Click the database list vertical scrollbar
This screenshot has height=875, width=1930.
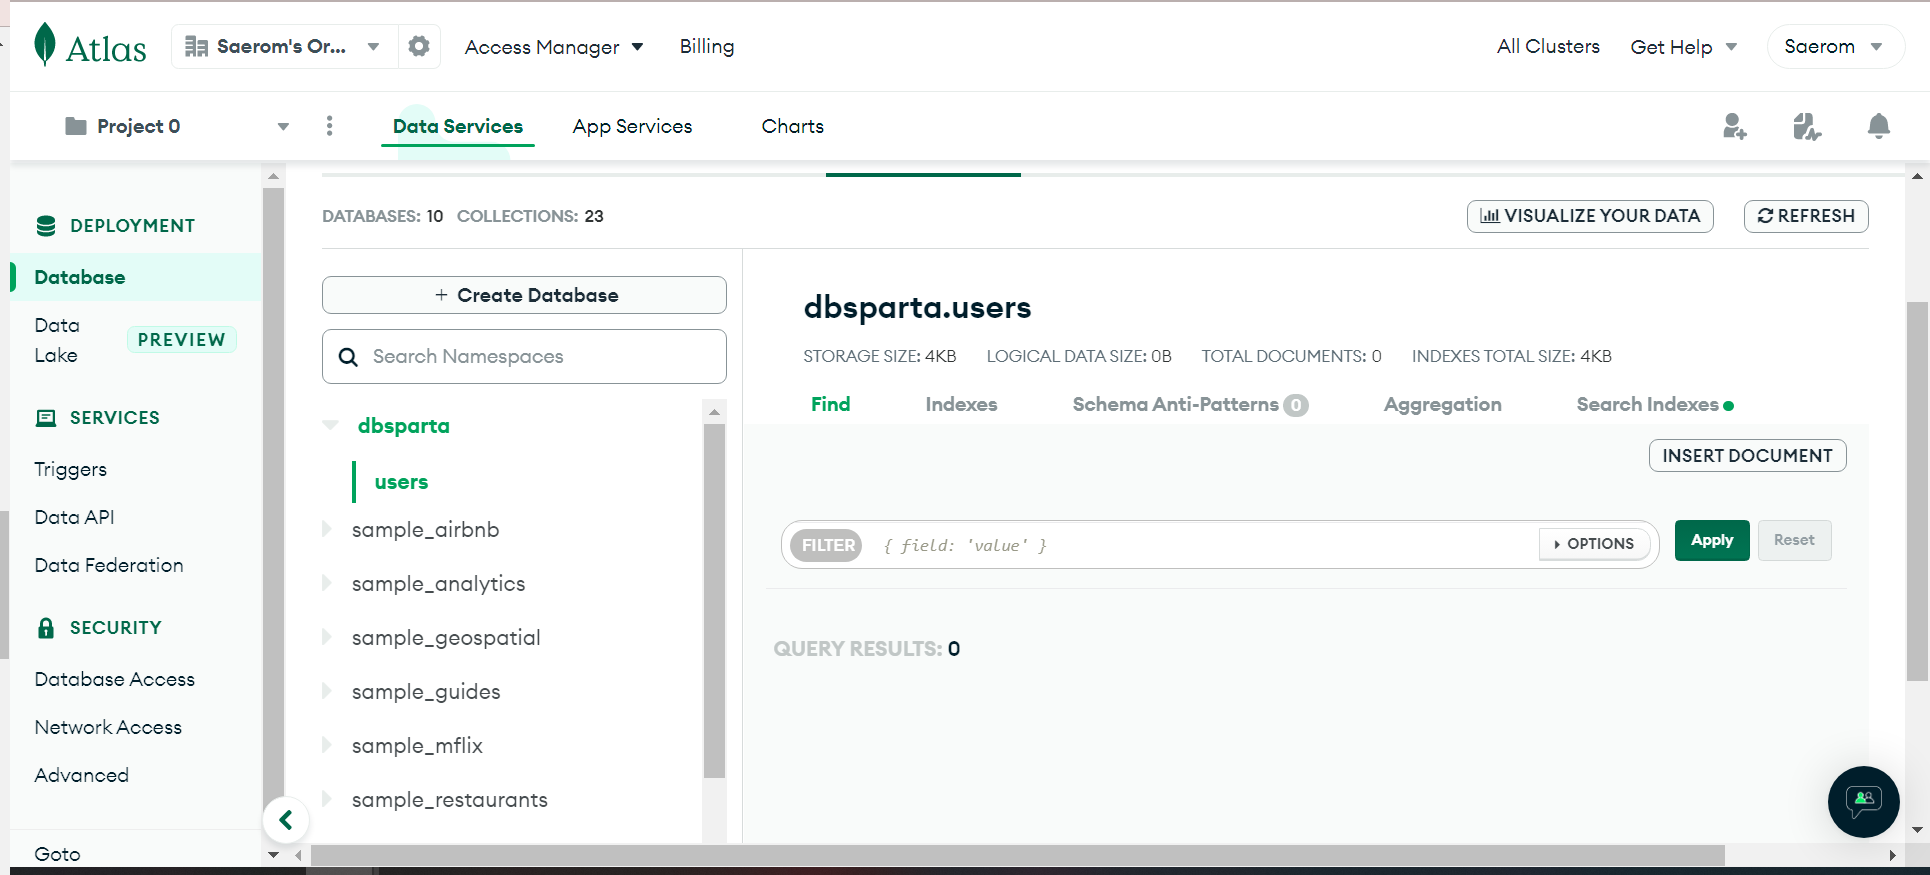(714, 600)
